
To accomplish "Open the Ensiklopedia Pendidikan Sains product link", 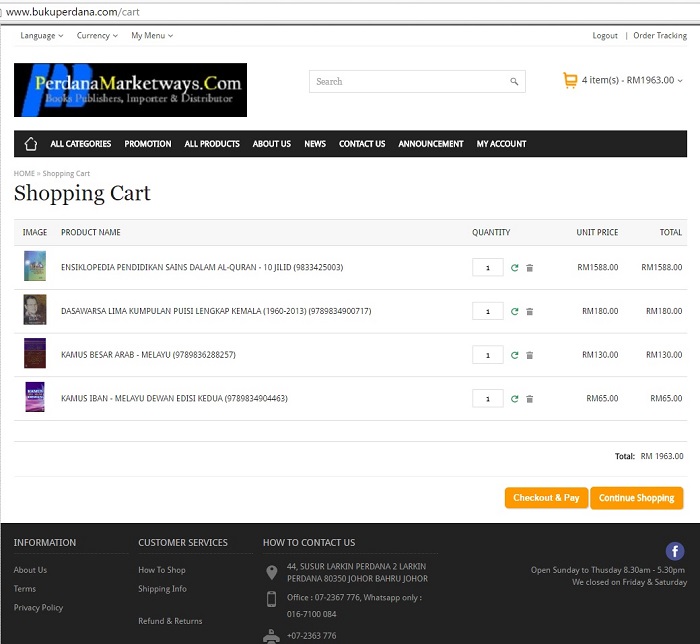I will coord(202,267).
